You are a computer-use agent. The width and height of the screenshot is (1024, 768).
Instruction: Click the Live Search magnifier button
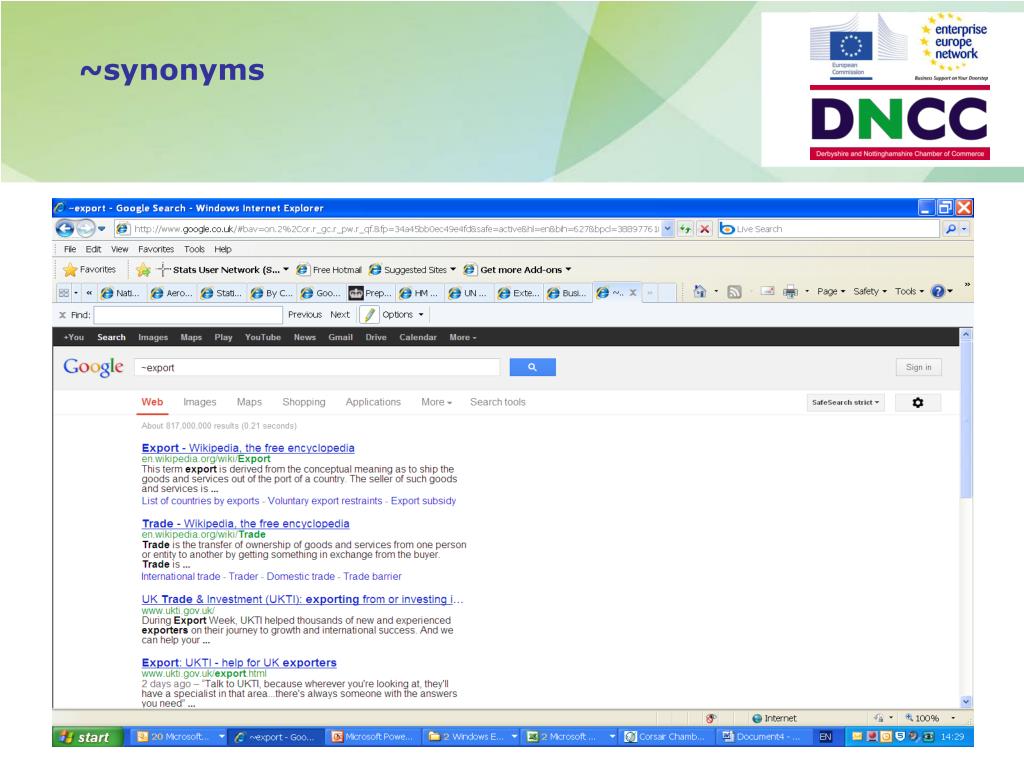950,229
